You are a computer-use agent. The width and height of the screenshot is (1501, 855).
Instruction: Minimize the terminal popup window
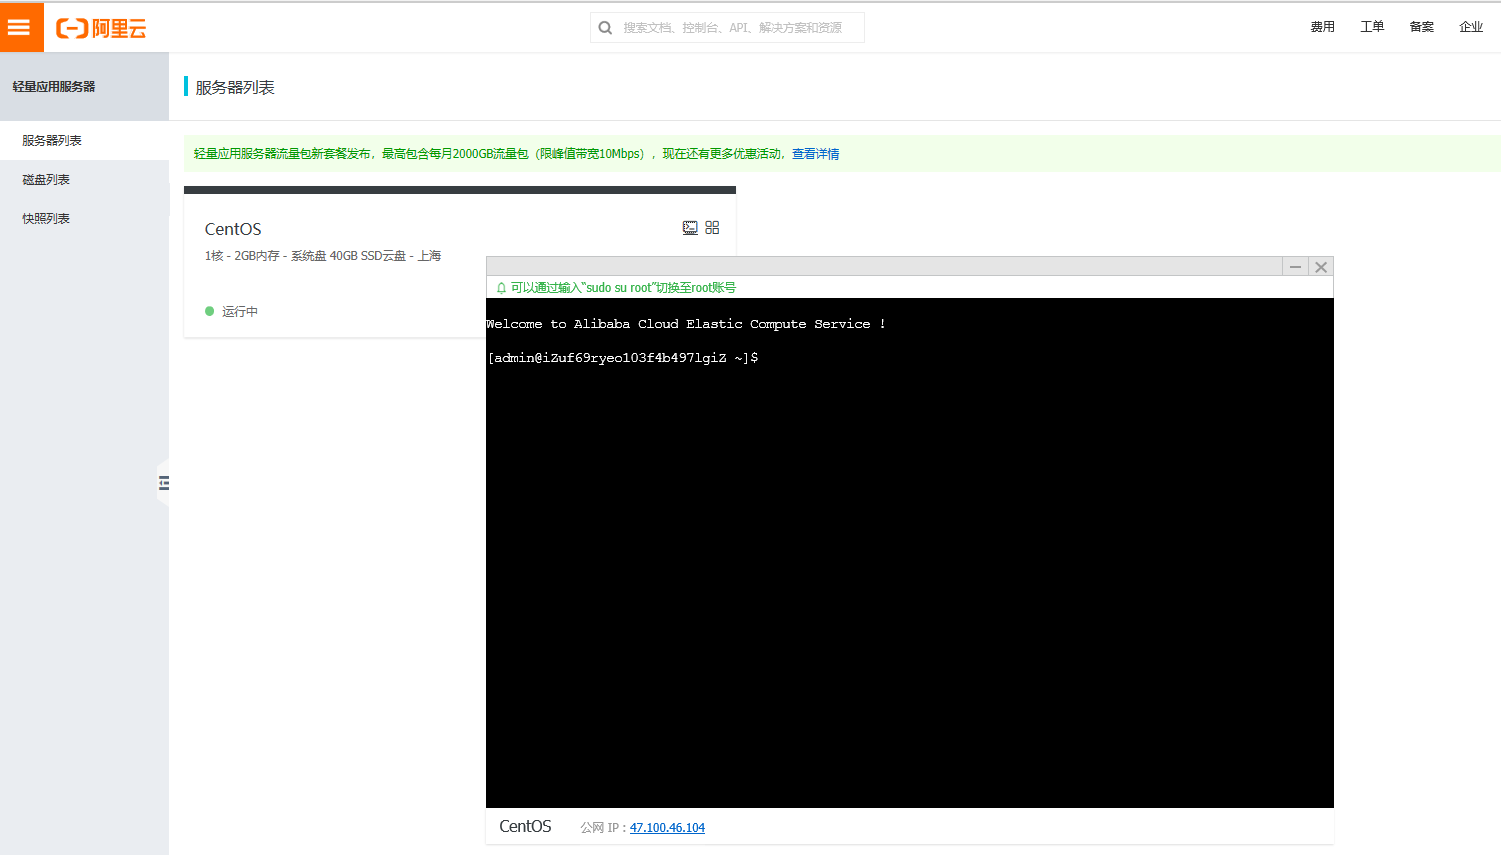(1295, 267)
